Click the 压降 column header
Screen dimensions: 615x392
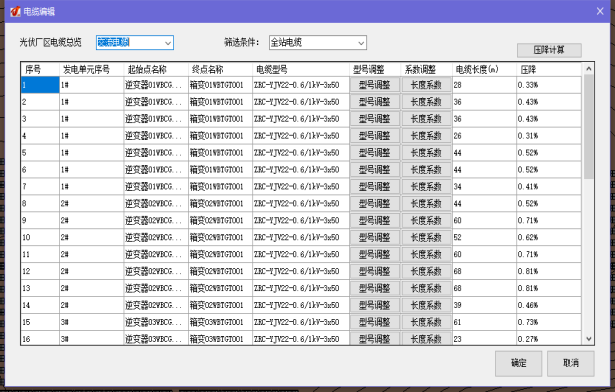pos(549,69)
